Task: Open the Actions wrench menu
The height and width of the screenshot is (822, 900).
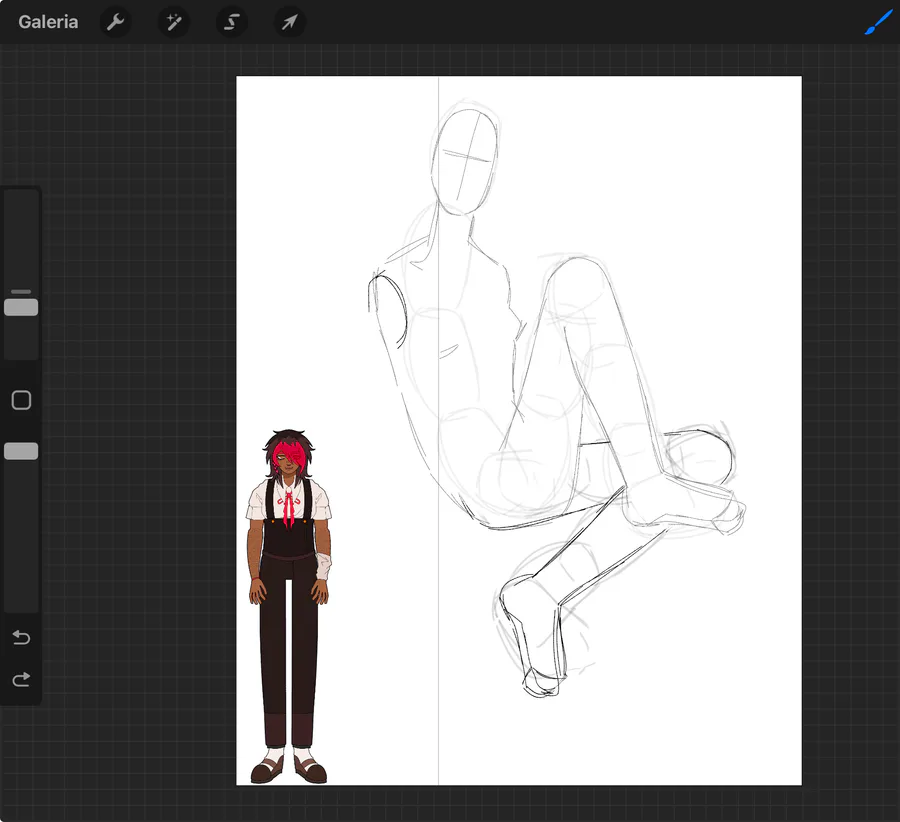Action: 116,22
